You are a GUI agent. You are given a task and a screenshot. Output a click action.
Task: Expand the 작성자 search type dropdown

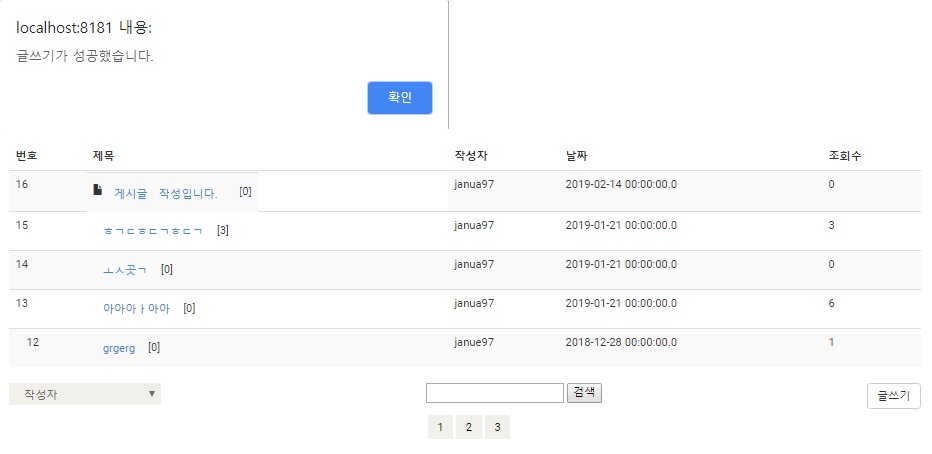click(85, 394)
